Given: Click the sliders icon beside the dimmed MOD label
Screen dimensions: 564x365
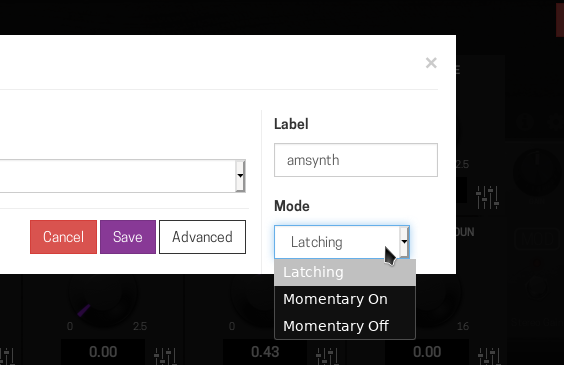Looking at the screenshot, I should [x=487, y=197].
